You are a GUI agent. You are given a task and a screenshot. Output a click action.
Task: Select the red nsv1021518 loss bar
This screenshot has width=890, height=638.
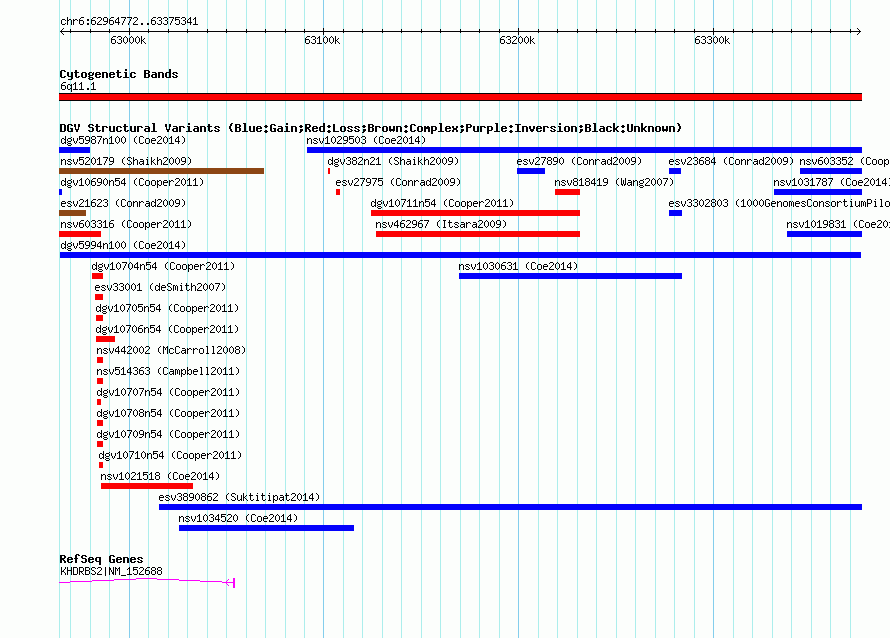tap(147, 486)
